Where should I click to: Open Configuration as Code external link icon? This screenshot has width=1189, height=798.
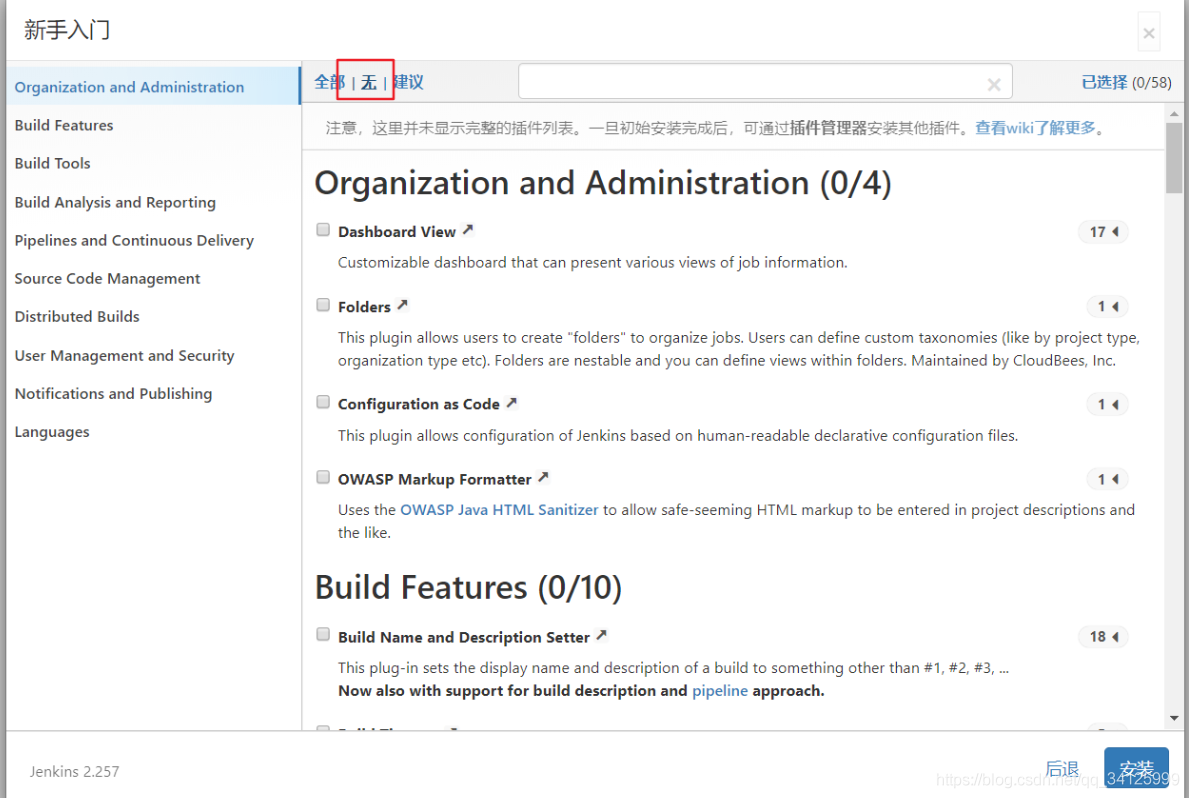512,403
